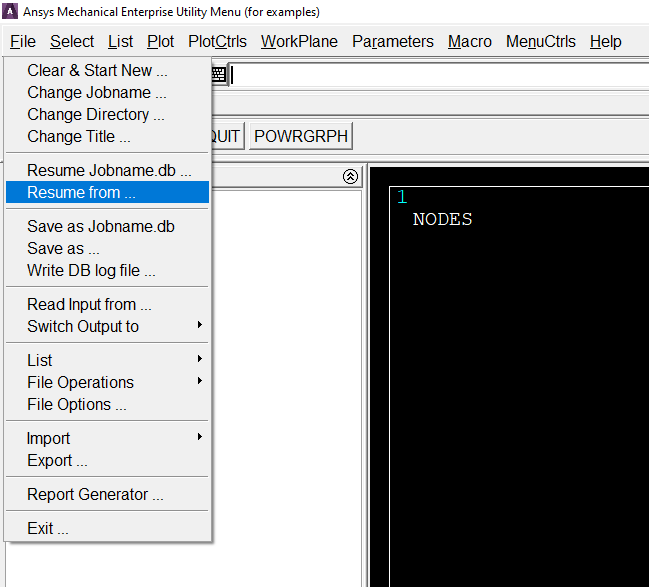Click the QUIT toolbar button

(227, 136)
